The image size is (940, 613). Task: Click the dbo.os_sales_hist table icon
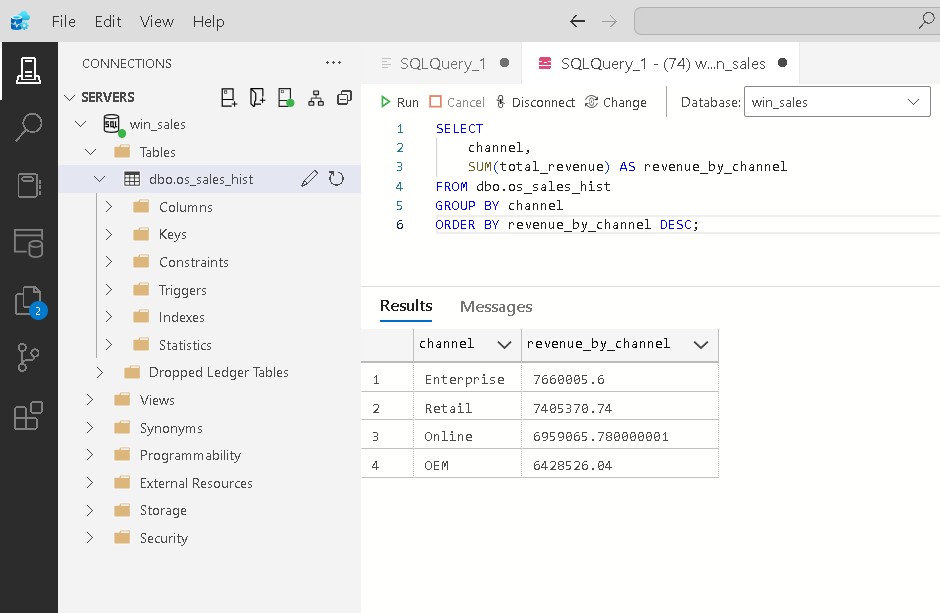pos(132,179)
